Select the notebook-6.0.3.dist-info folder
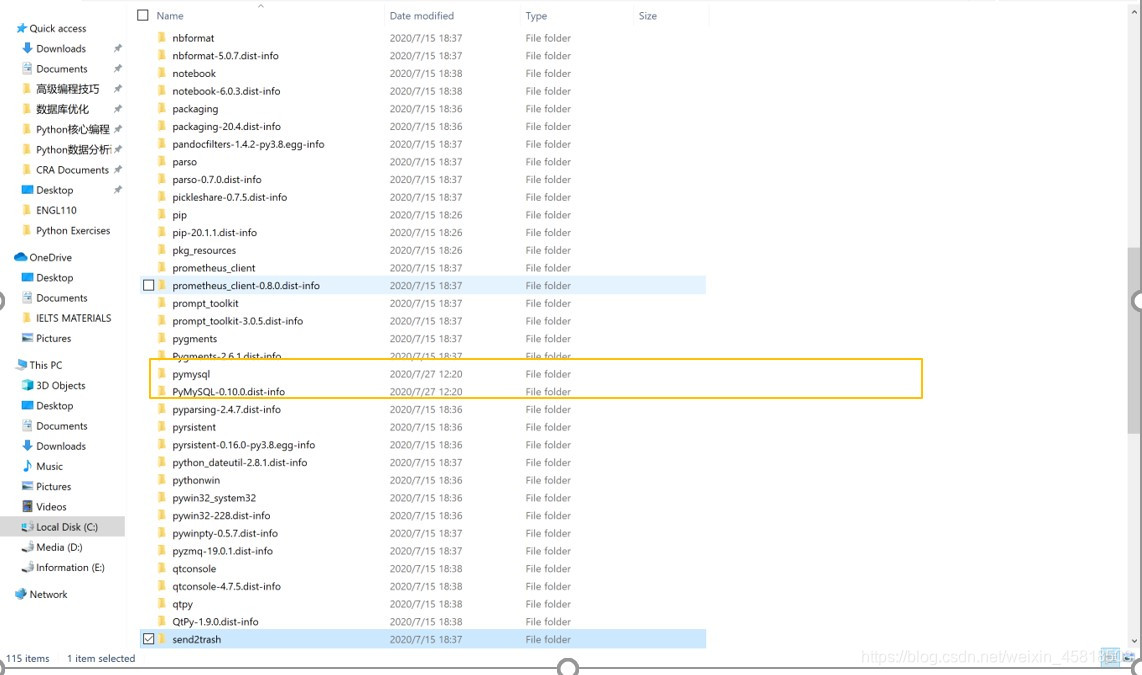Image resolution: width=1142 pixels, height=675 pixels. (226, 91)
